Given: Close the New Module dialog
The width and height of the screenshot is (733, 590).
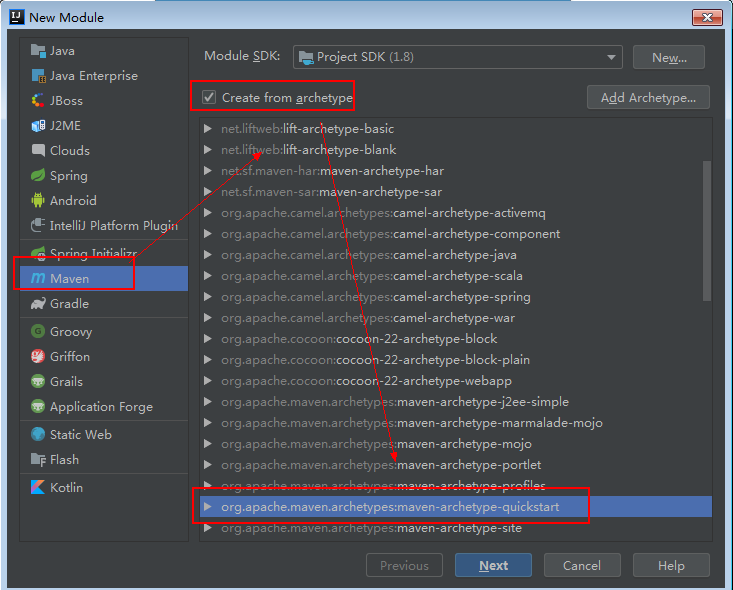Looking at the screenshot, I should (707, 17).
